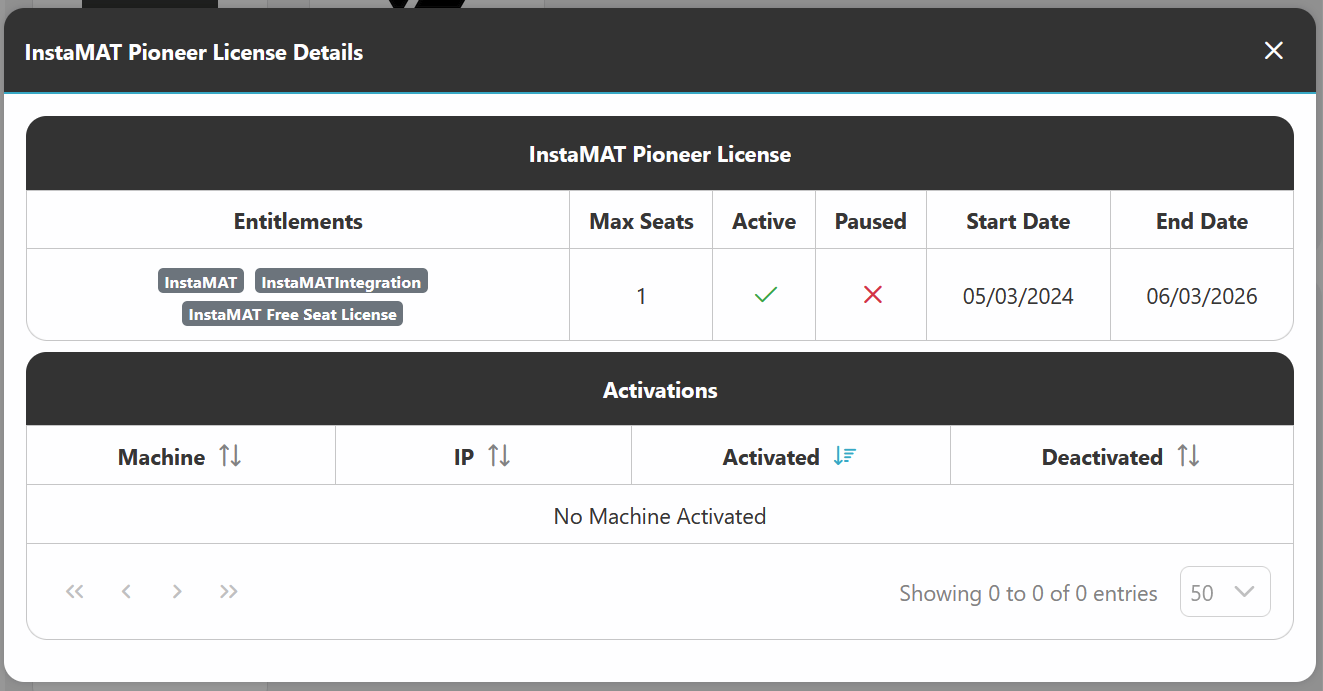The height and width of the screenshot is (691, 1323).
Task: Jump to the last activations page
Action: pyautogui.click(x=229, y=591)
